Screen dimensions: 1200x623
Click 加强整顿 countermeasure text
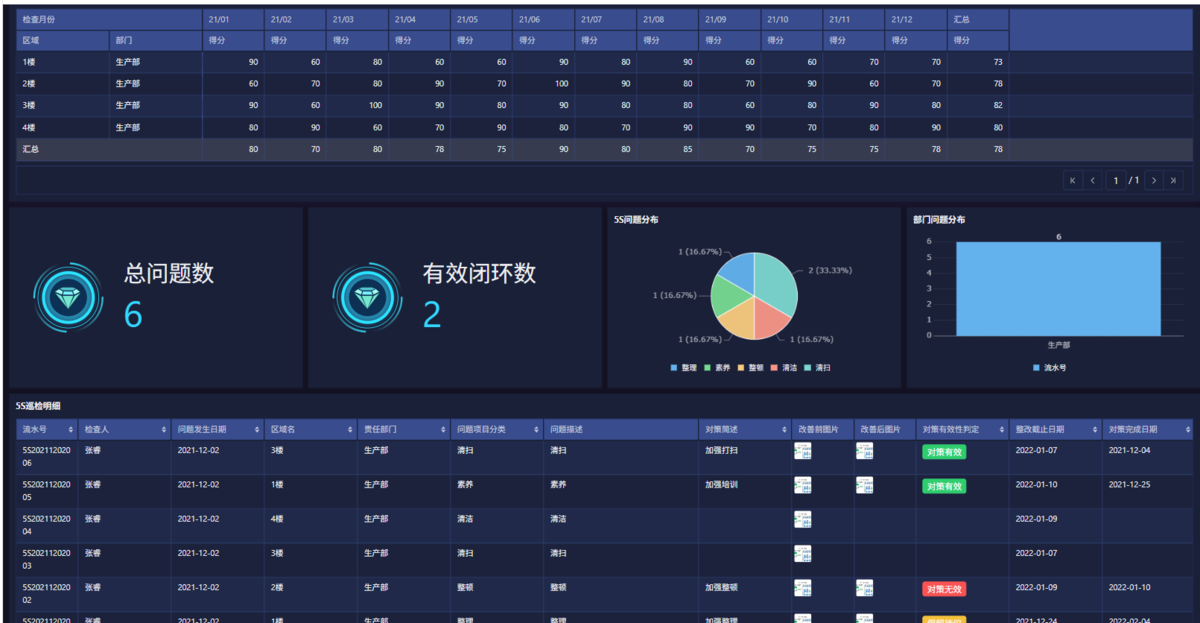coord(722,587)
